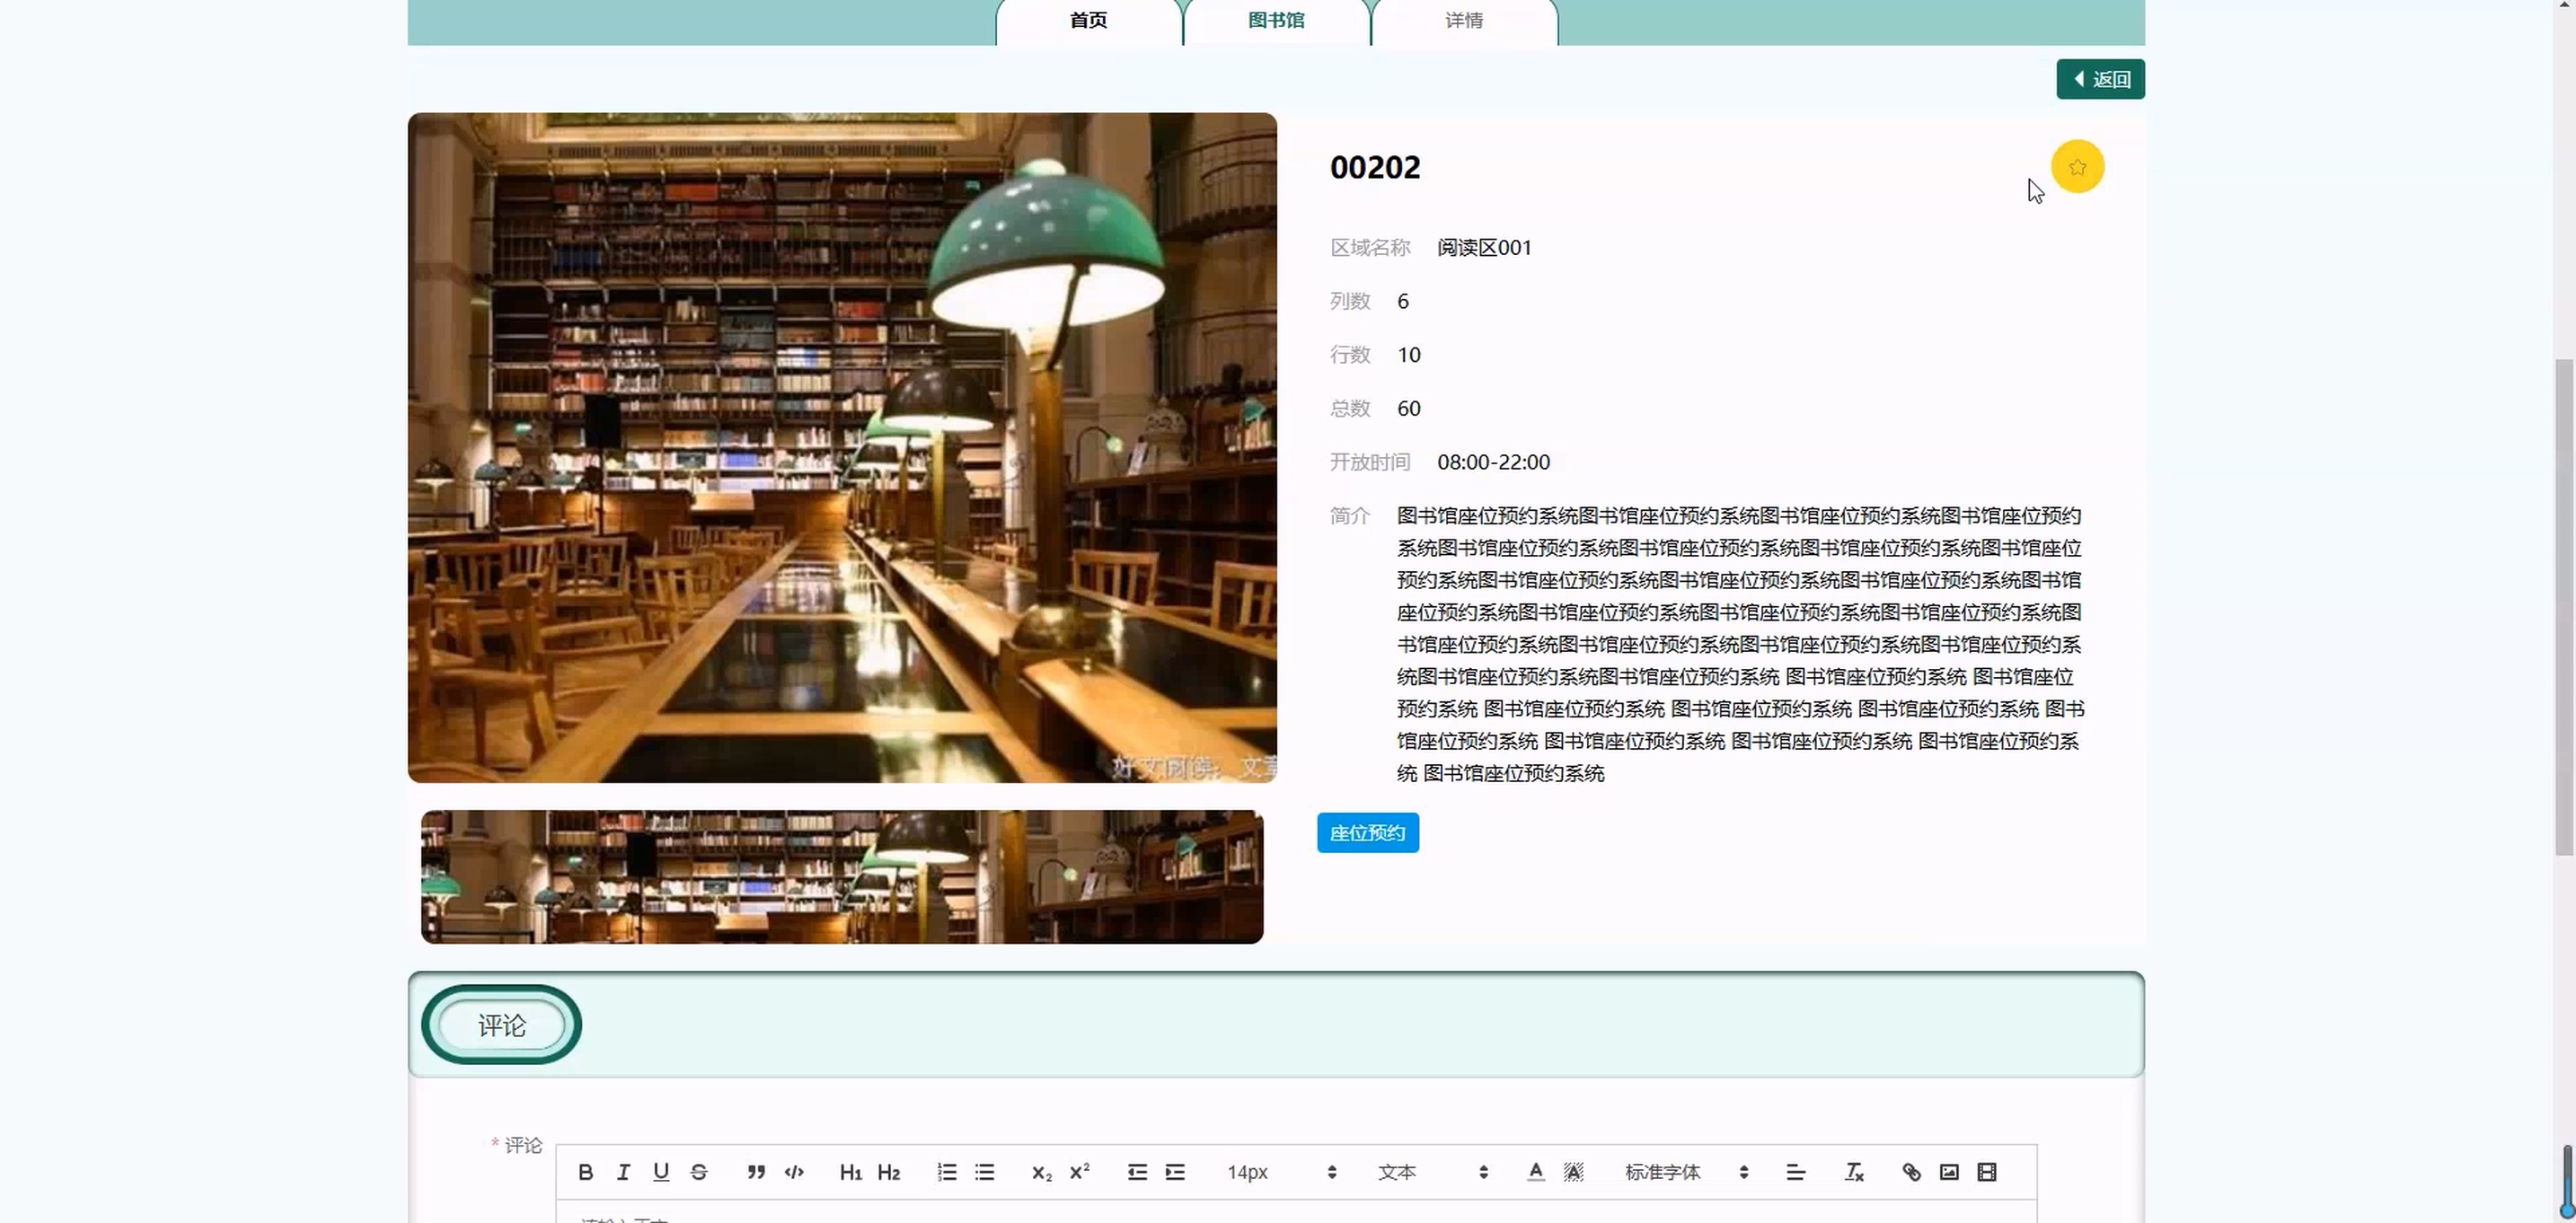Insert an image into the comment

tap(1949, 1172)
